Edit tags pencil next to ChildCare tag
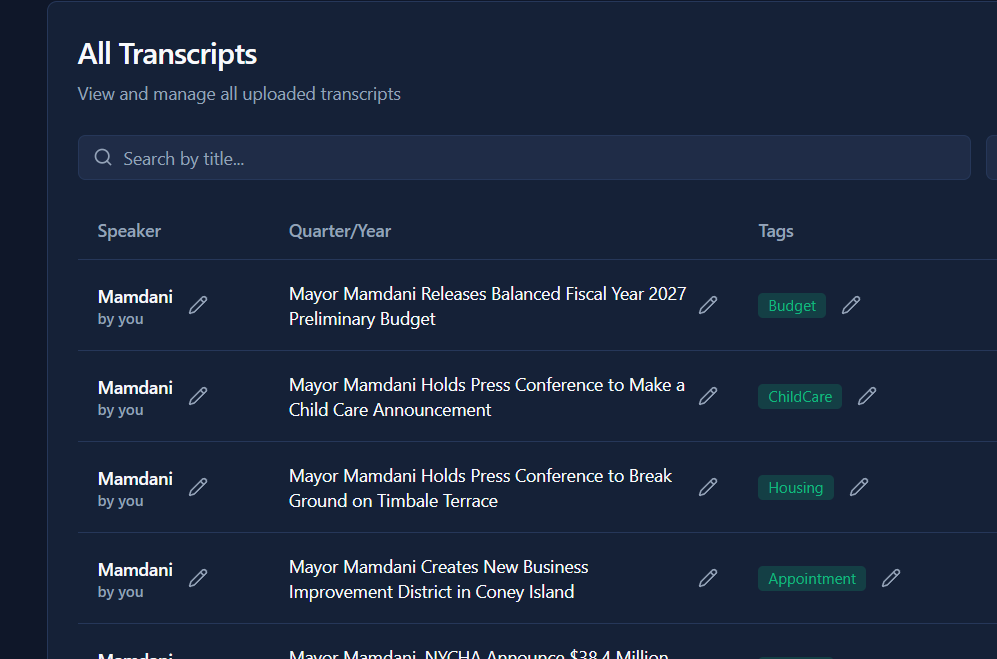Screen dimensions: 997x659 [x=867, y=396]
